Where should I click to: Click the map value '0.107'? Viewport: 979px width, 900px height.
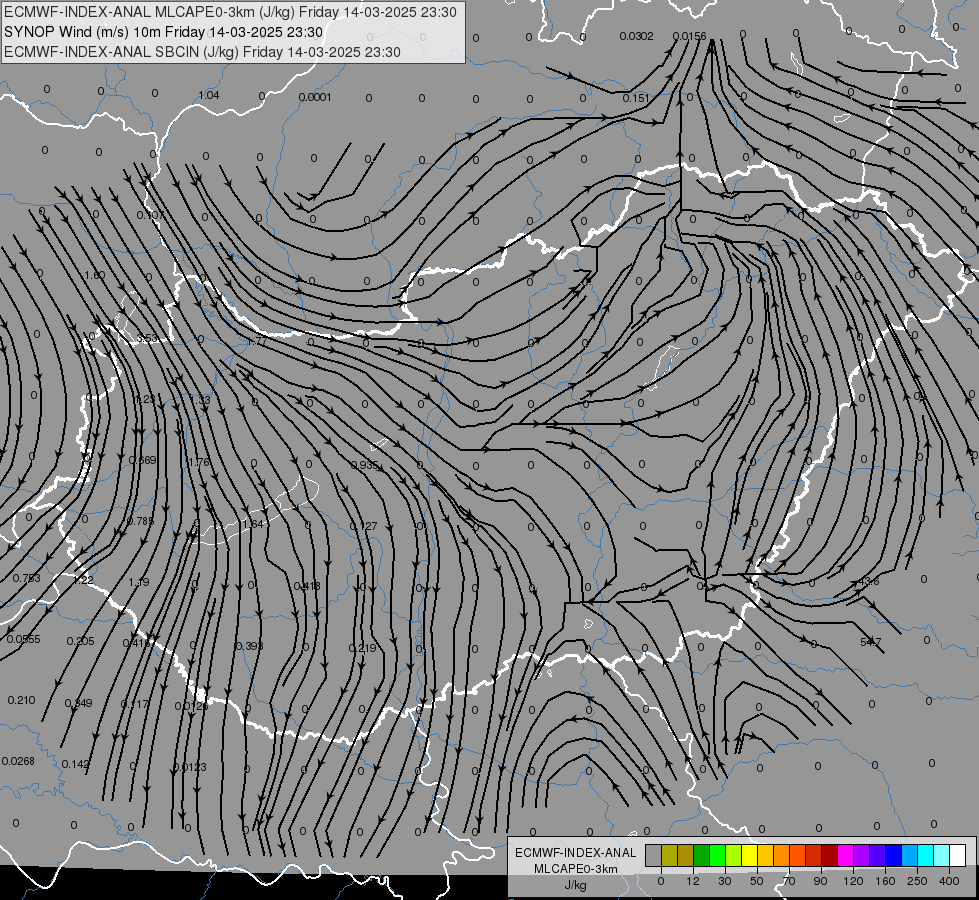point(150,215)
